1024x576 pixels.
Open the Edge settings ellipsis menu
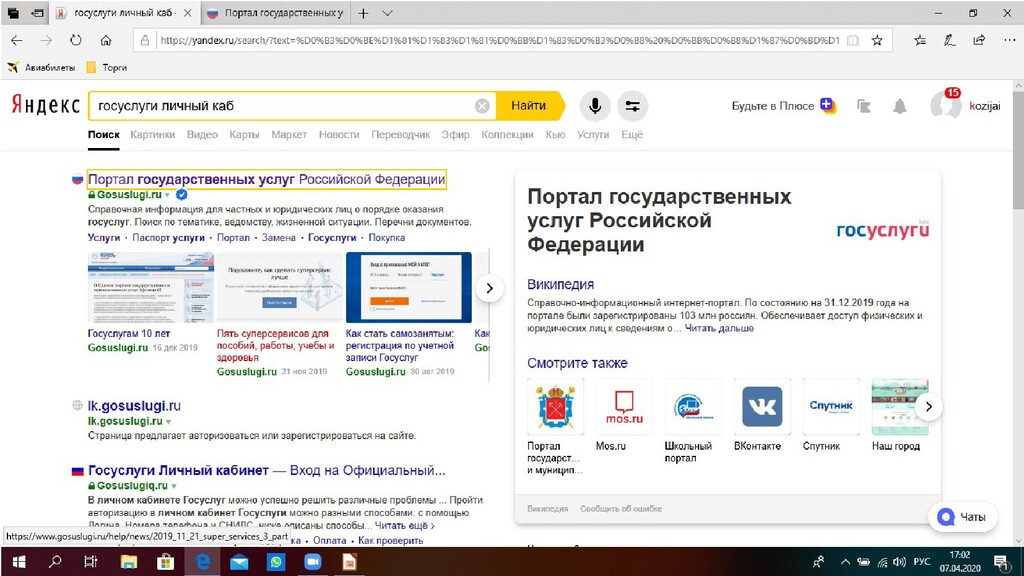(x=1009, y=40)
